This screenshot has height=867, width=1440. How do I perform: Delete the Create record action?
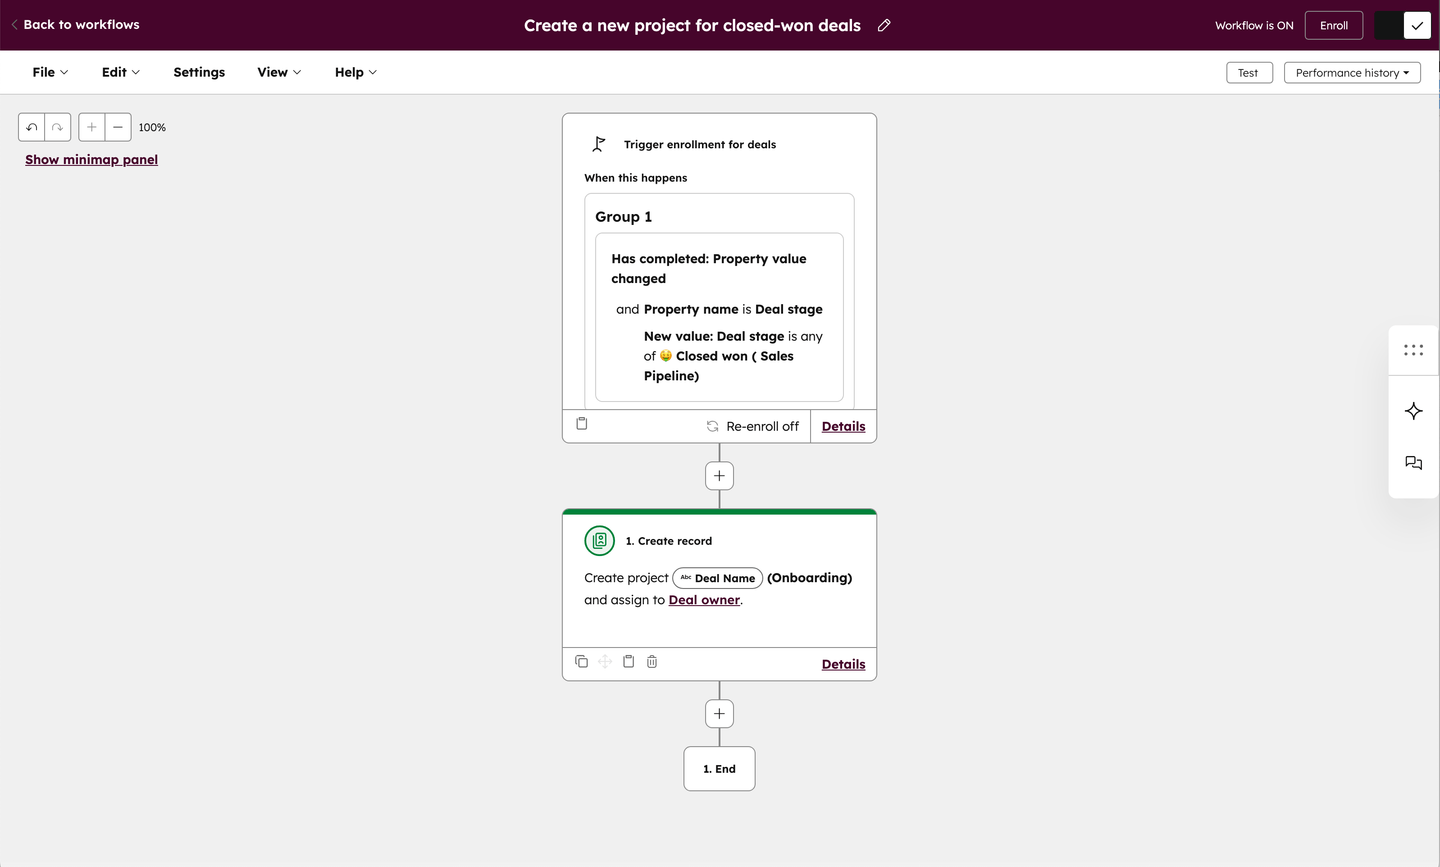652,662
